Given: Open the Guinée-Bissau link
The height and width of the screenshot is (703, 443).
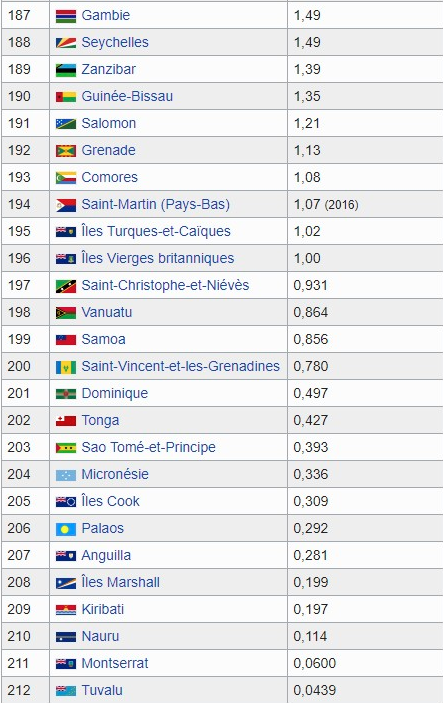Looking at the screenshot, I should click(x=127, y=96).
